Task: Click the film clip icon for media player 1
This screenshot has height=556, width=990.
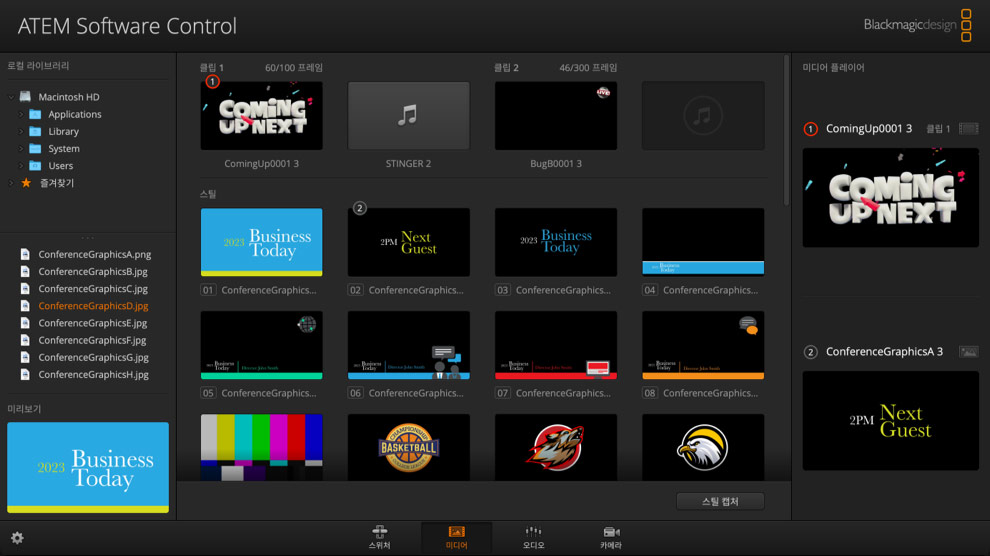Action: (967, 129)
